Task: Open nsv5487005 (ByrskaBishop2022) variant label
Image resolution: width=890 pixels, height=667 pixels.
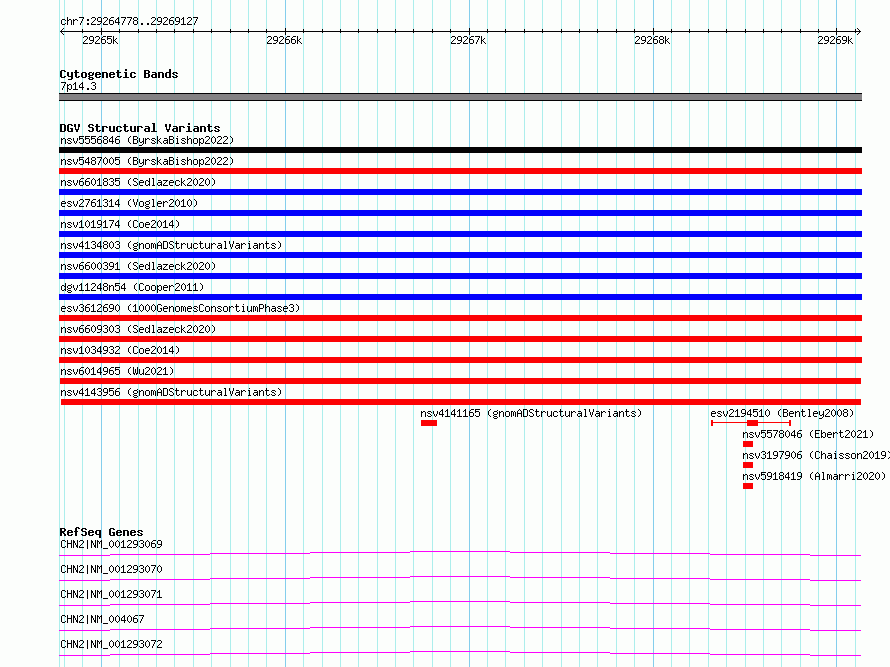Action: pos(147,161)
